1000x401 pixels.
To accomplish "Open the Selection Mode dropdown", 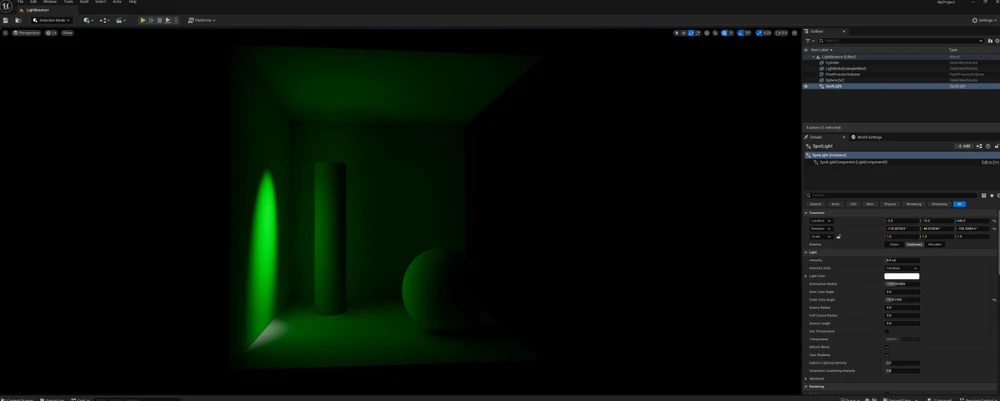I will click(51, 20).
